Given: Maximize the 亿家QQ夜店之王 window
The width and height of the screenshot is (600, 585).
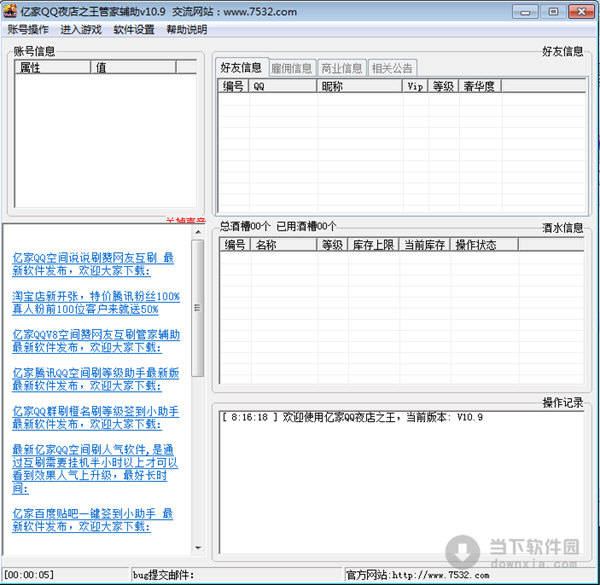Looking at the screenshot, I should (553, 11).
